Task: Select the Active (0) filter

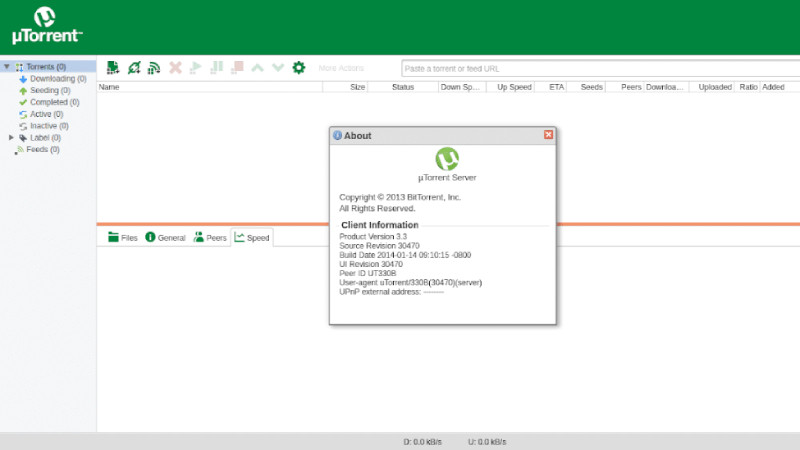Action: tap(46, 114)
